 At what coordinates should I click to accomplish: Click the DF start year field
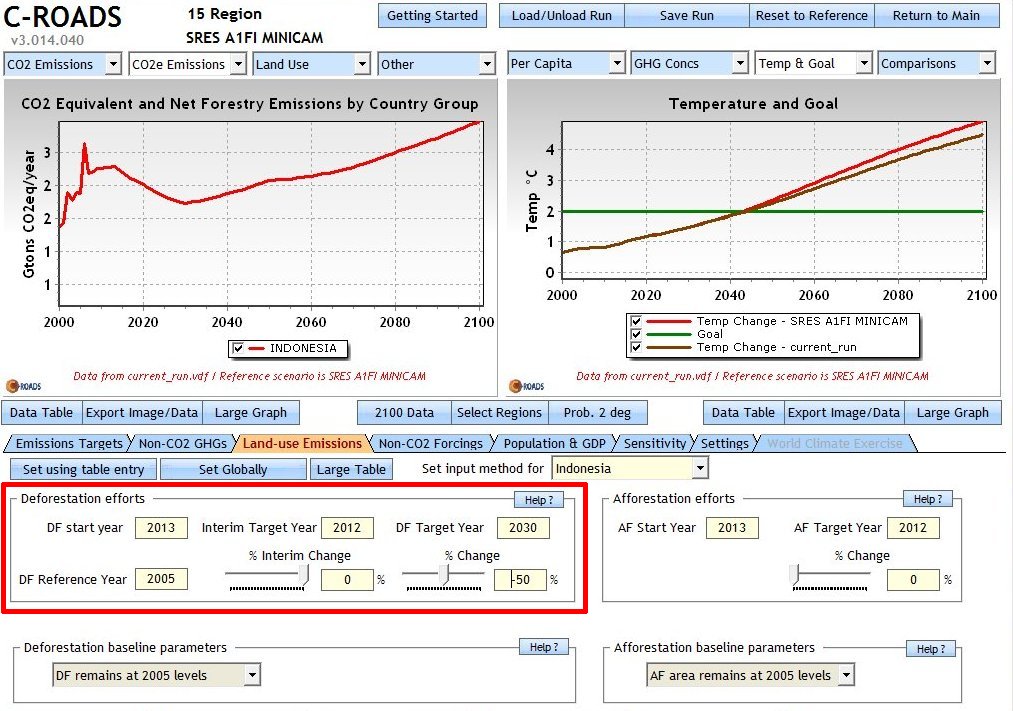[x=162, y=528]
